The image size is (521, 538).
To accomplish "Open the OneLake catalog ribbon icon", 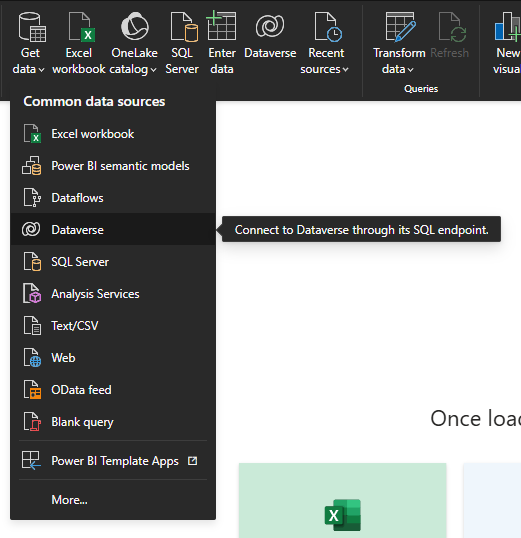I will [x=135, y=26].
